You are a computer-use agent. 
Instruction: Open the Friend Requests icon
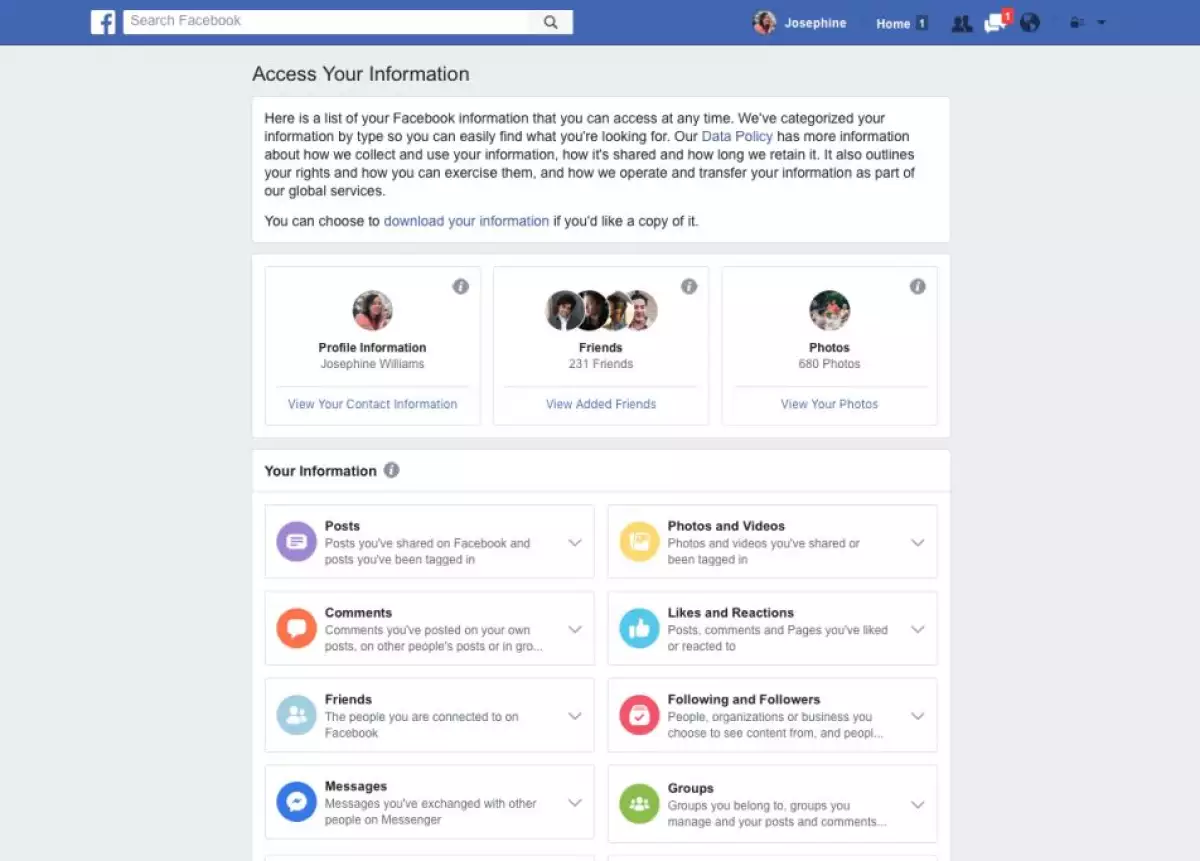click(x=961, y=22)
